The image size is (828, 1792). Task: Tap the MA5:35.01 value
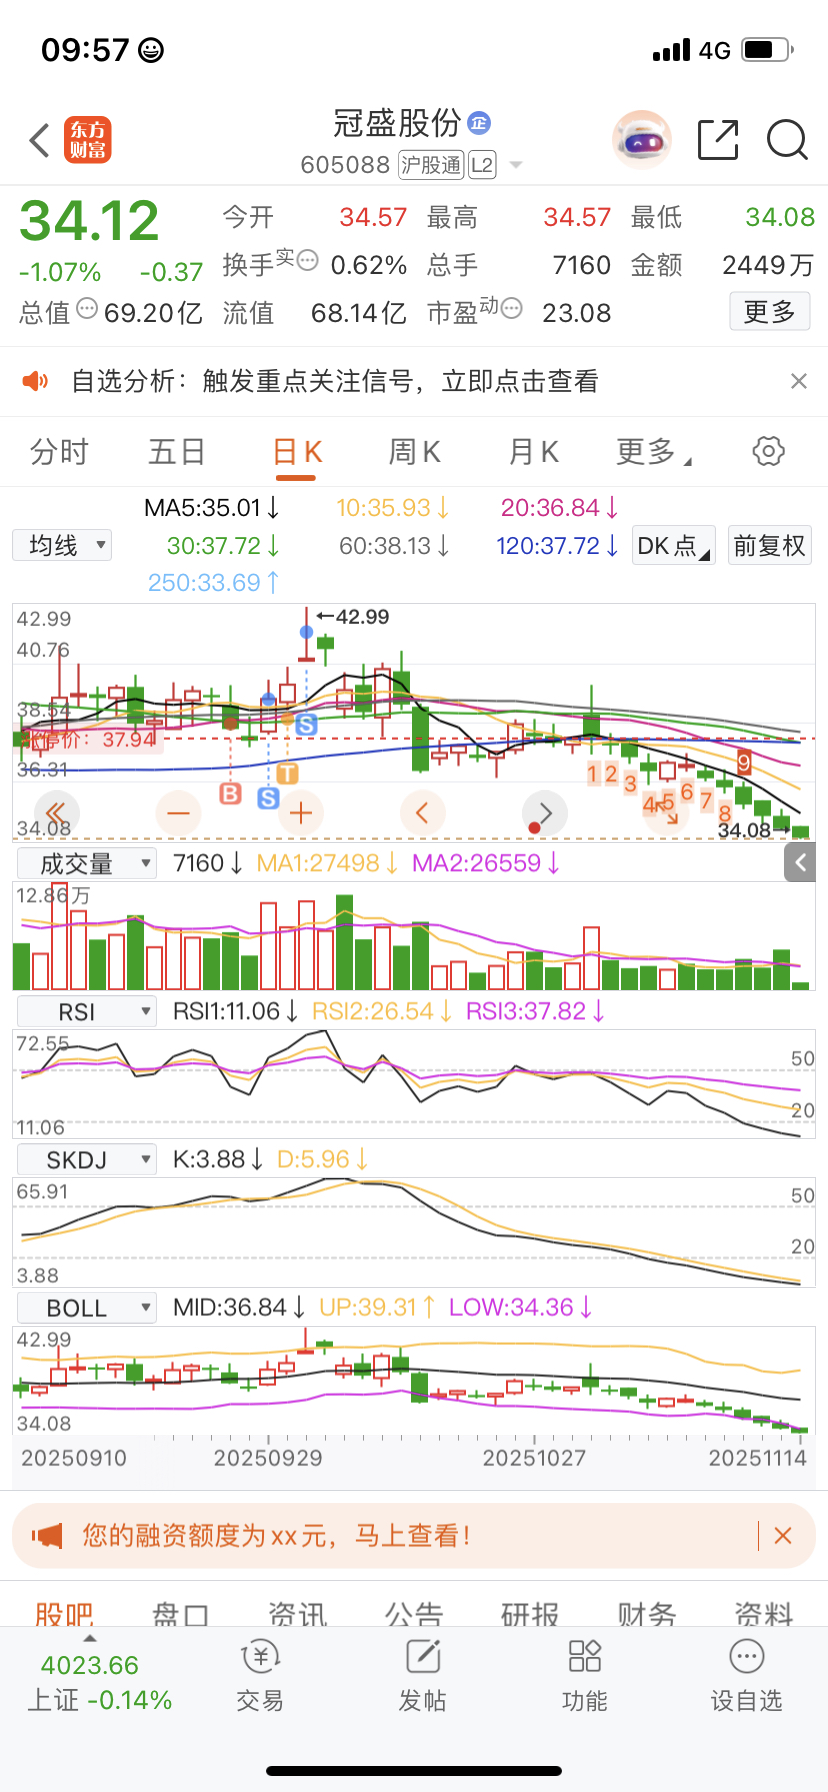click(x=211, y=507)
